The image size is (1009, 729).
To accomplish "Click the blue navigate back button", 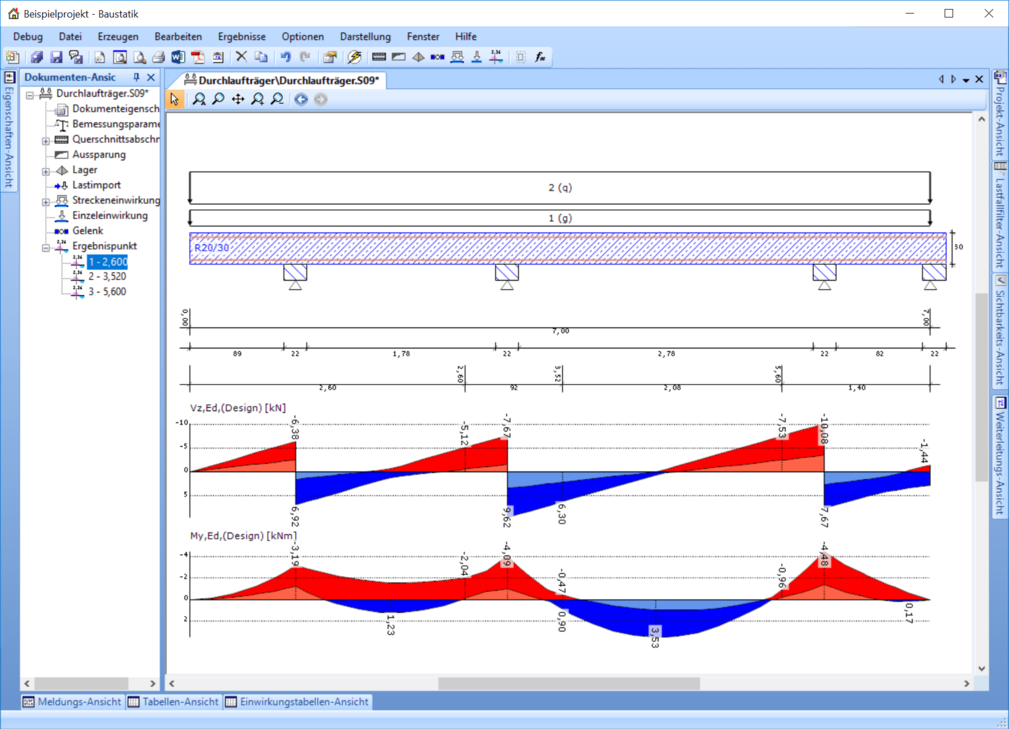I will click(x=300, y=99).
